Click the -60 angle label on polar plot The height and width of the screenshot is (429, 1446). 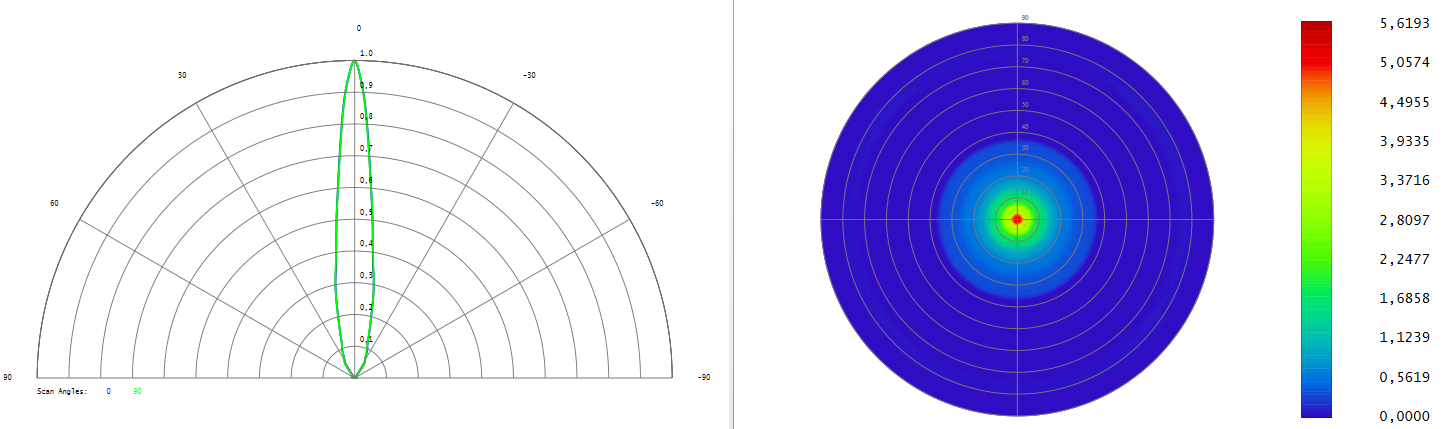point(657,203)
